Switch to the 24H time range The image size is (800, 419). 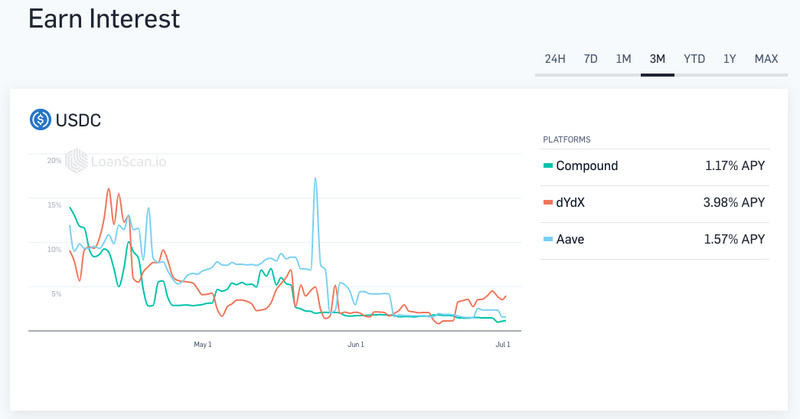pos(555,59)
